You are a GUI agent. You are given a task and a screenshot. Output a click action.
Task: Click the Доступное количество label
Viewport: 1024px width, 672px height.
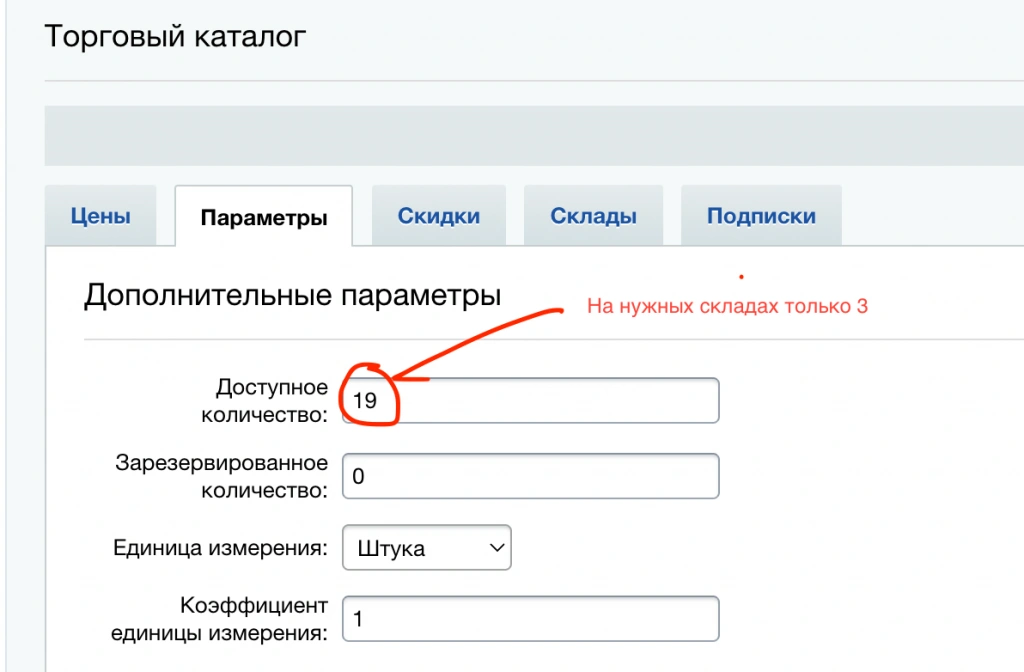264,400
